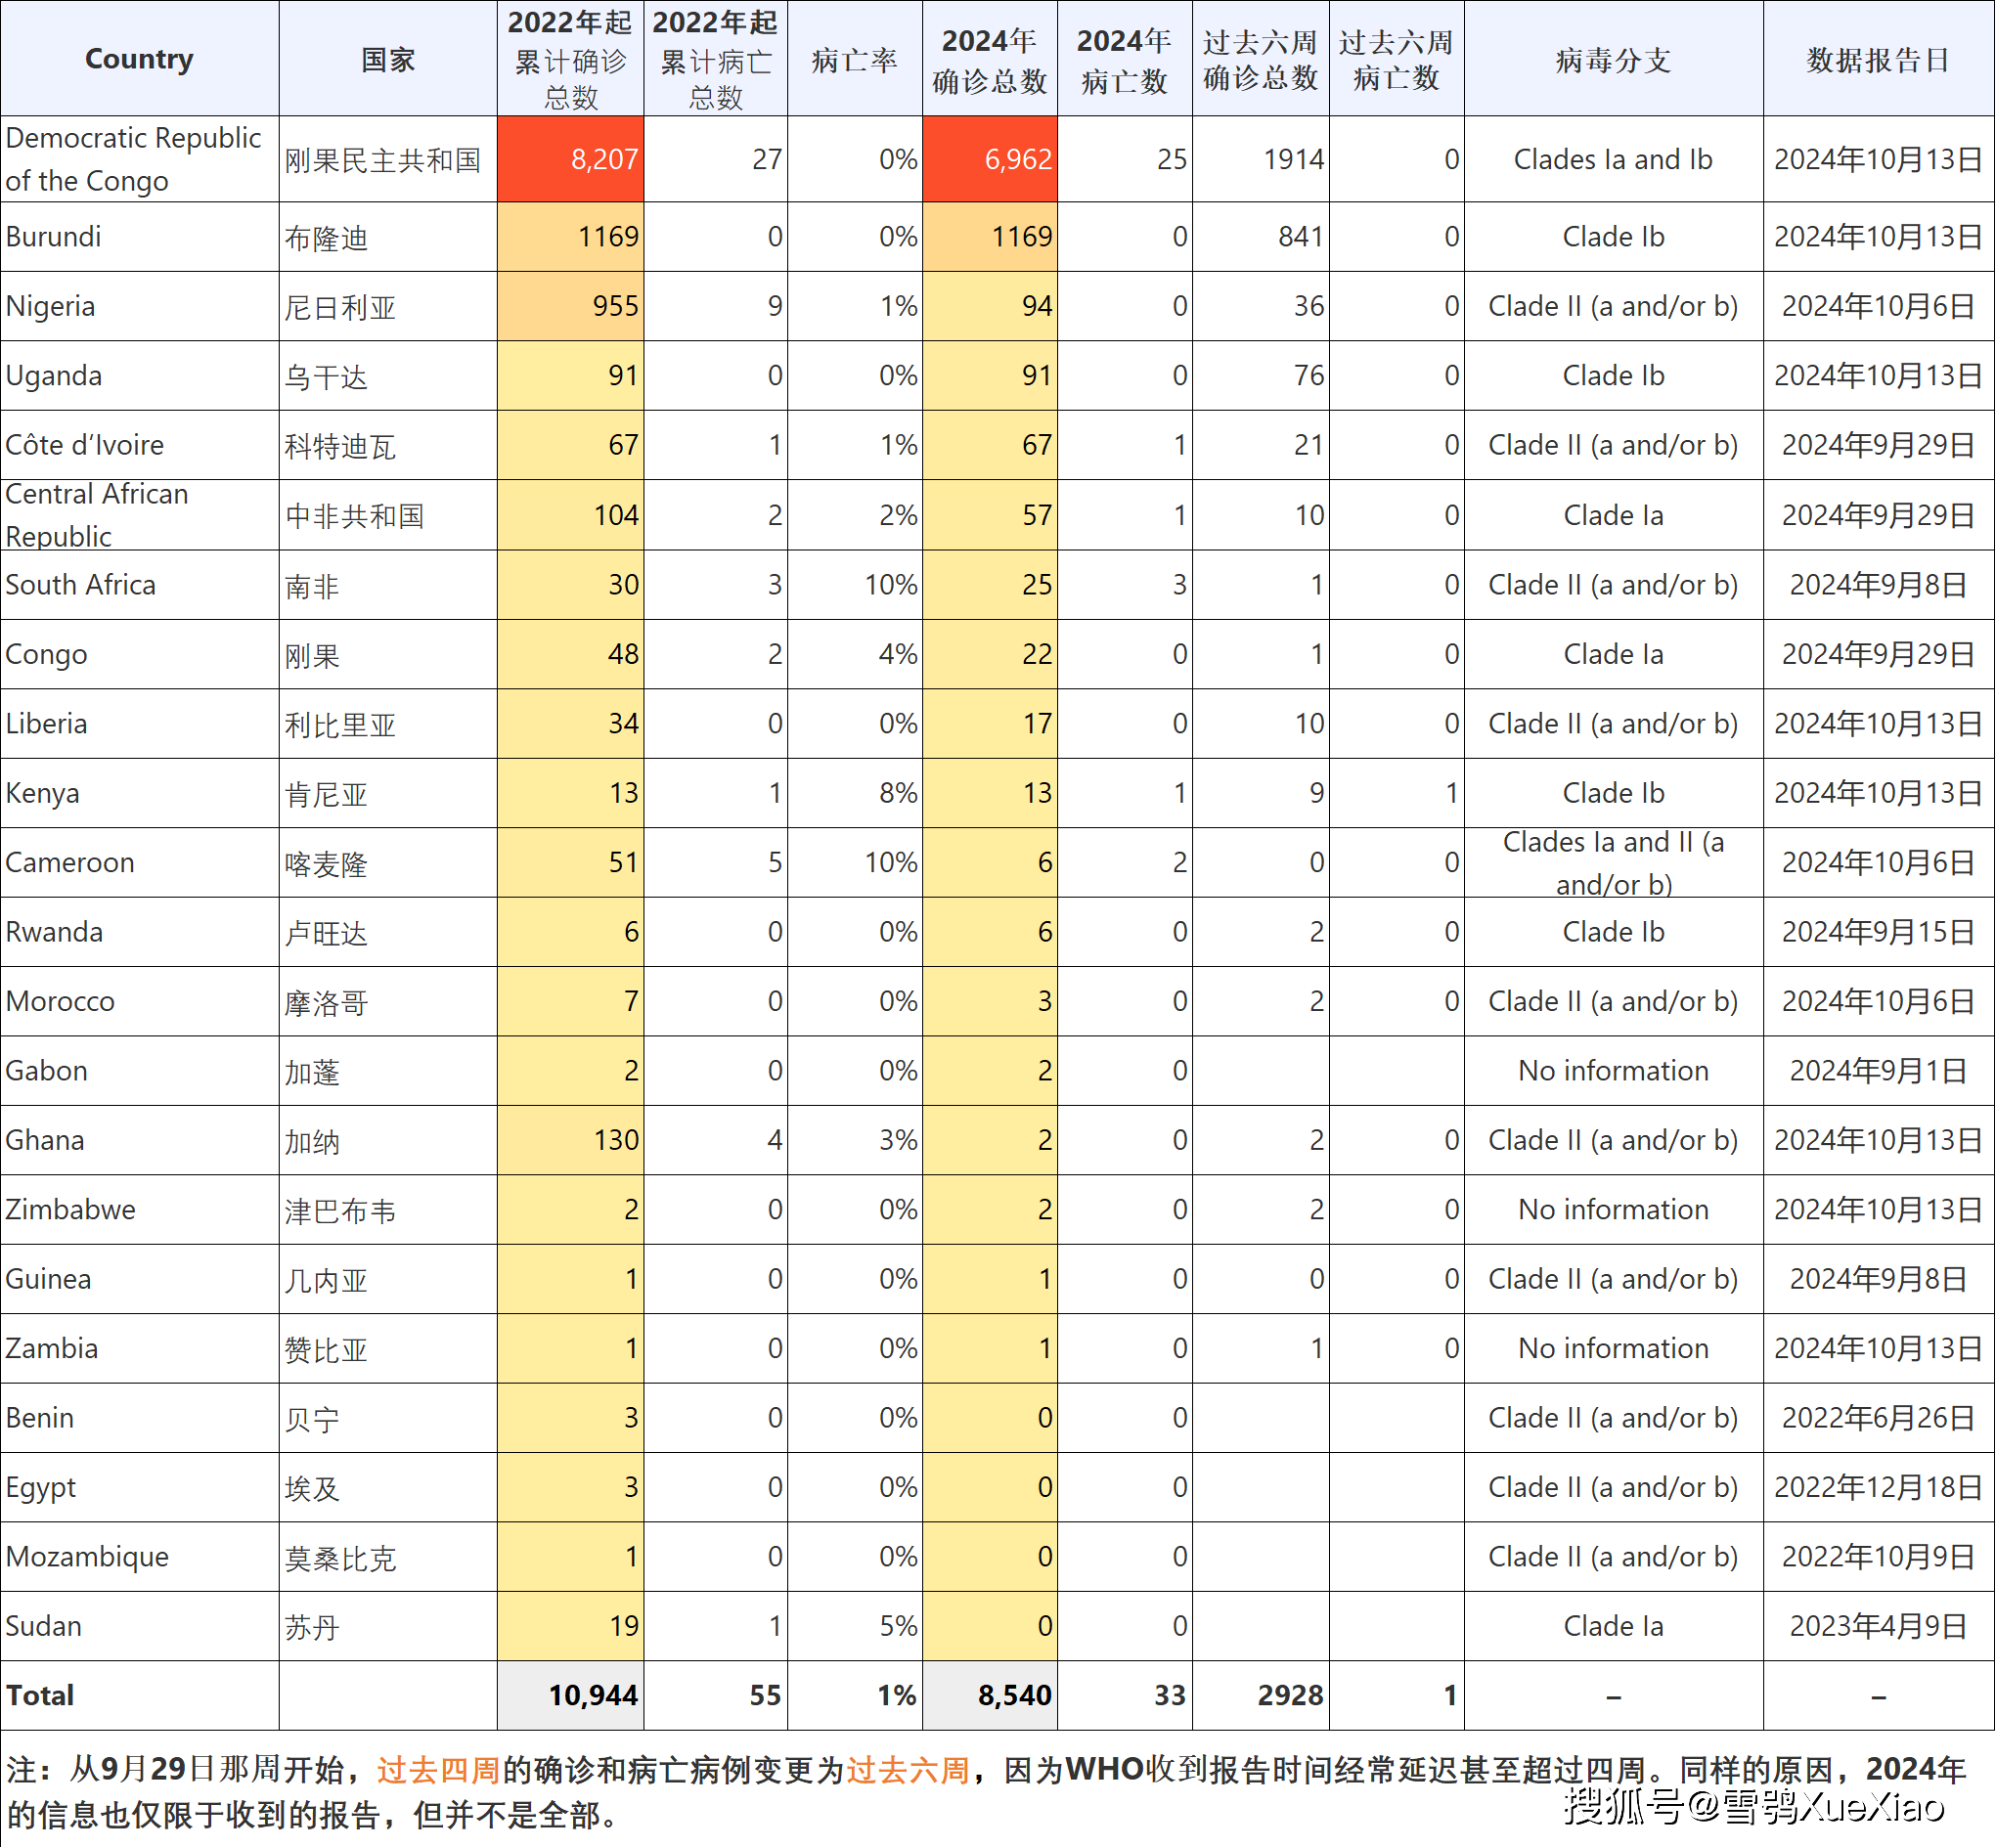Click the value 130 in Ghana row
Viewport: 1996px width, 1848px height.
(570, 1140)
